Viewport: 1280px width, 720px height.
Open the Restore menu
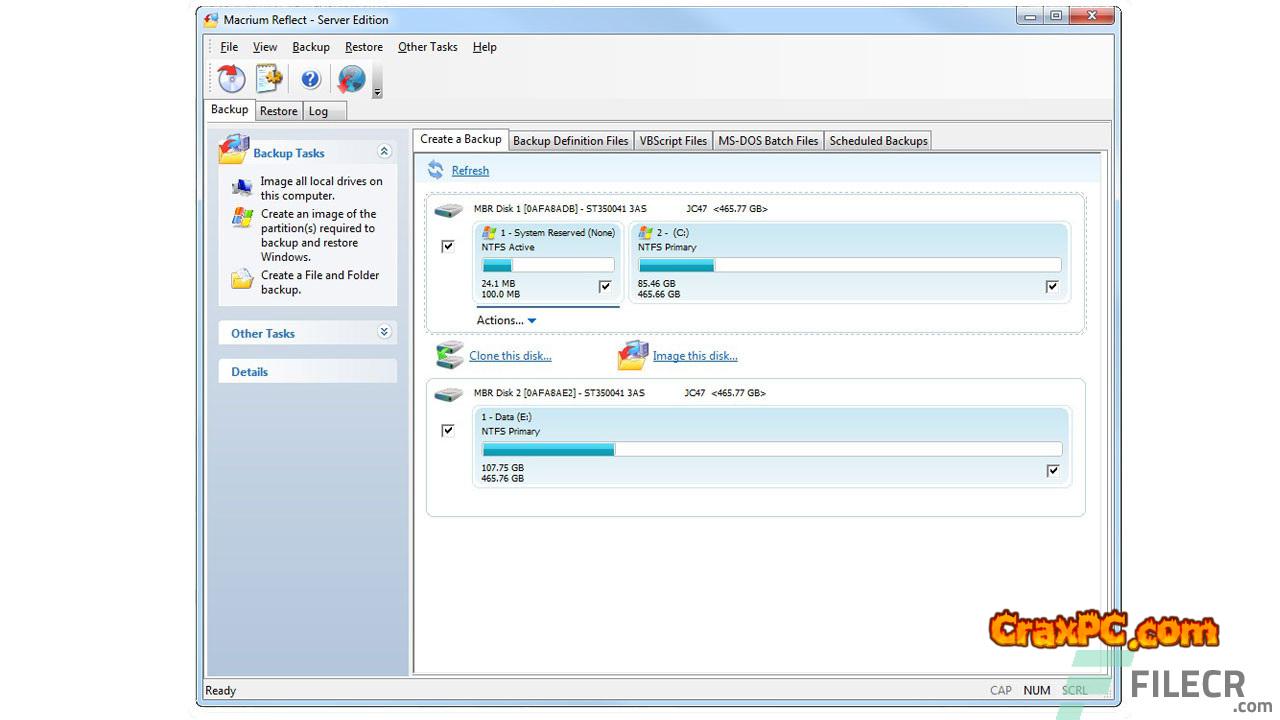pos(364,47)
